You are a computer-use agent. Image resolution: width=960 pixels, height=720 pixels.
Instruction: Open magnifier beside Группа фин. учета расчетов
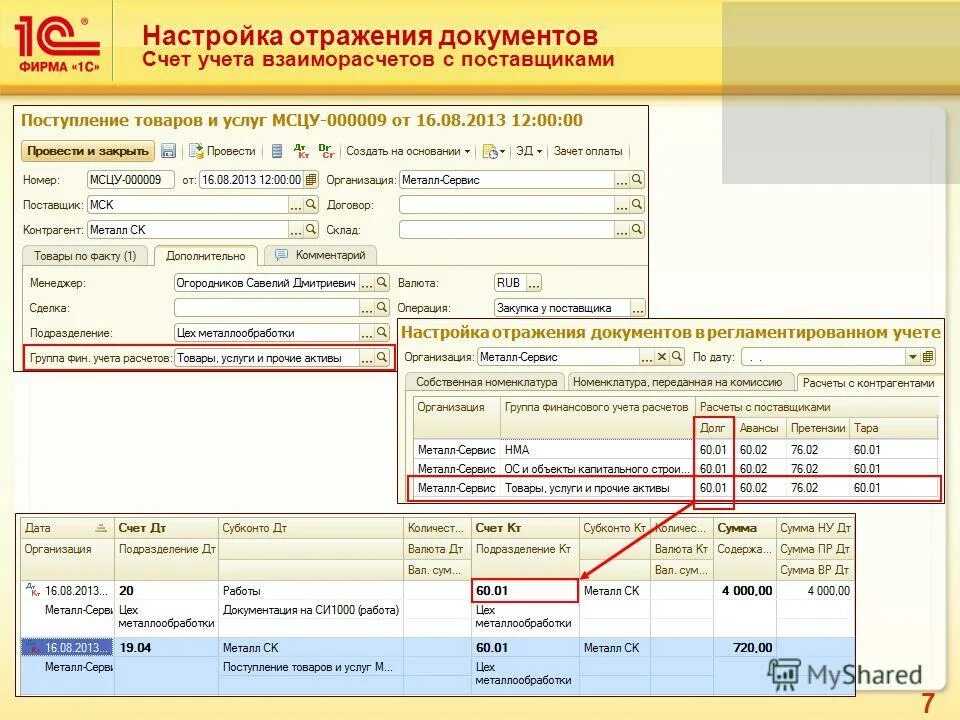(381, 357)
